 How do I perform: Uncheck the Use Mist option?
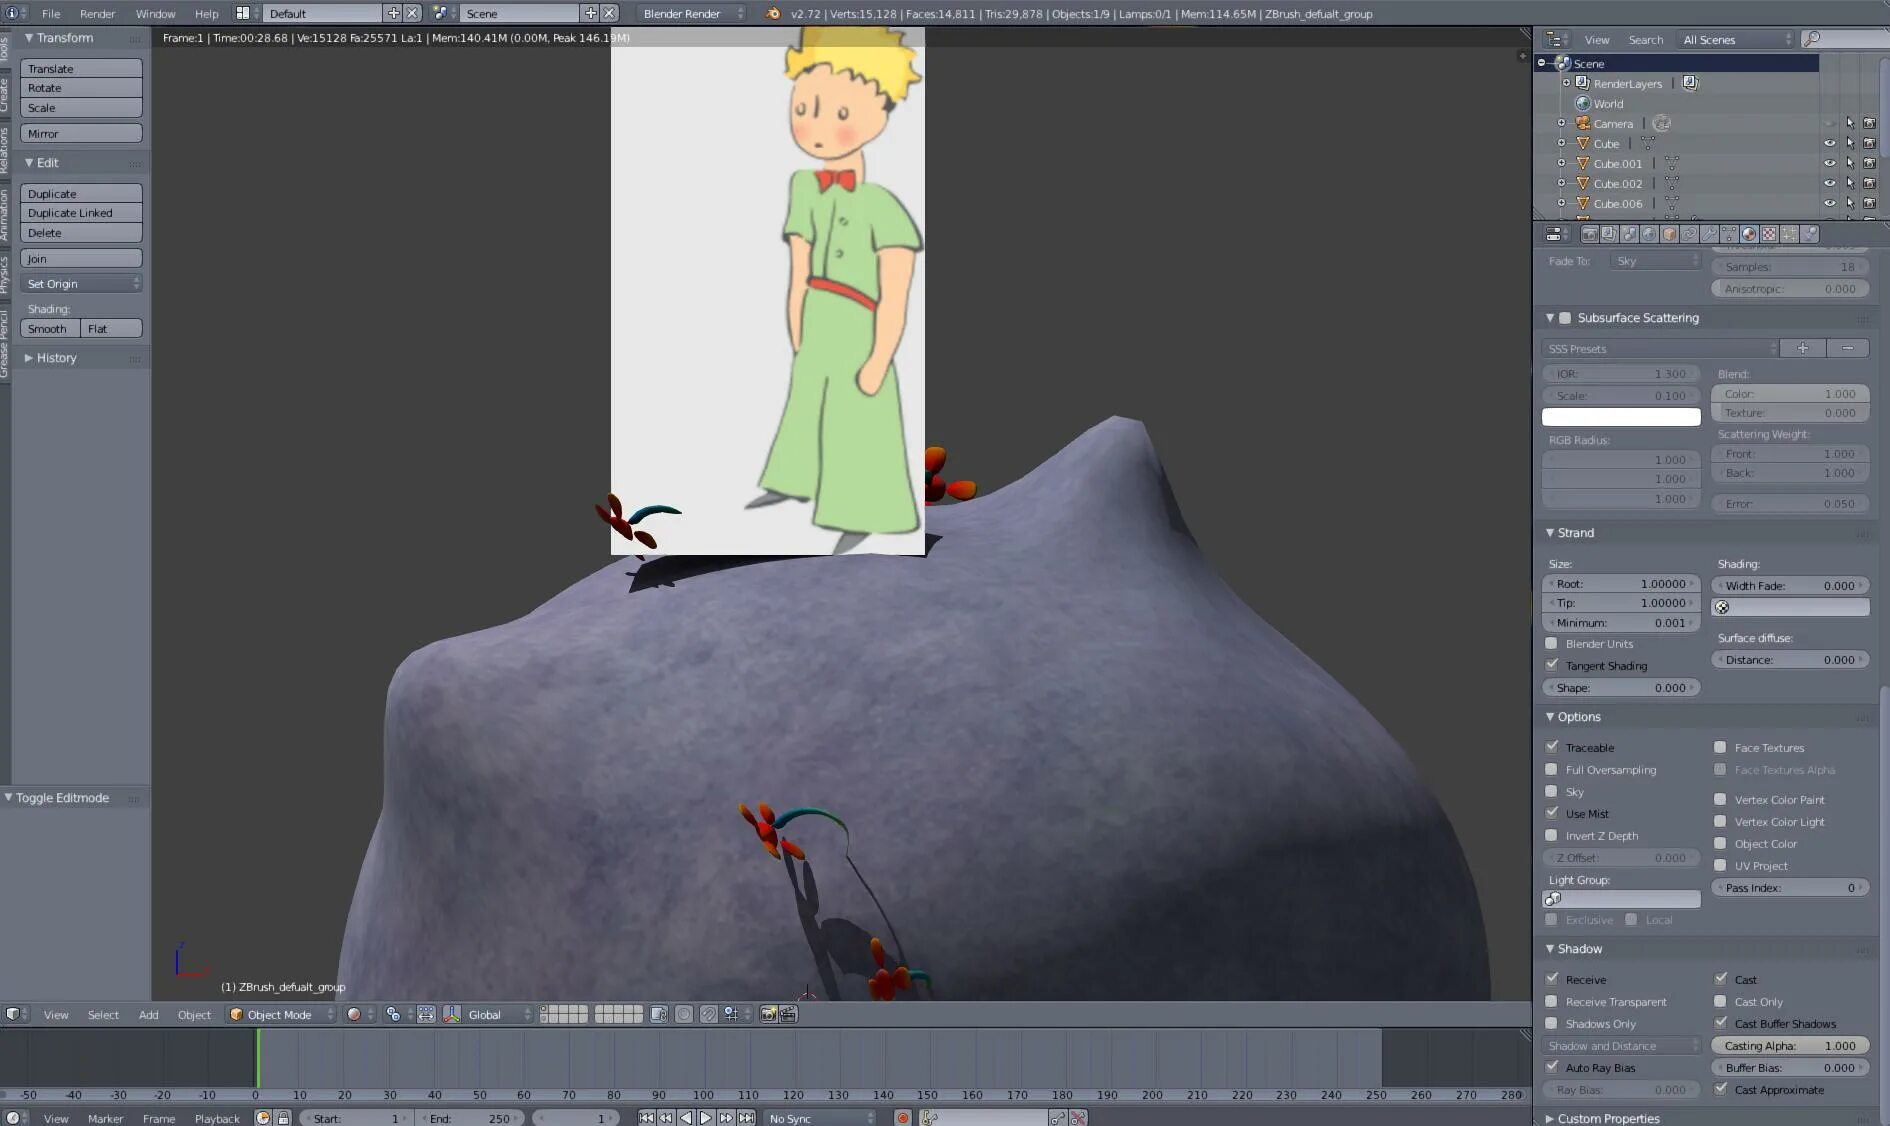point(1552,813)
